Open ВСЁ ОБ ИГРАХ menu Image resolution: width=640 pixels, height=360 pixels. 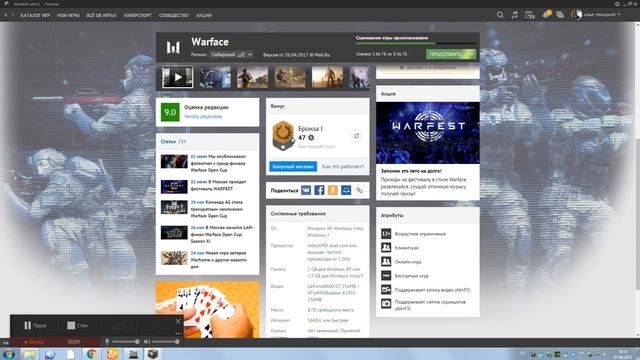click(101, 16)
